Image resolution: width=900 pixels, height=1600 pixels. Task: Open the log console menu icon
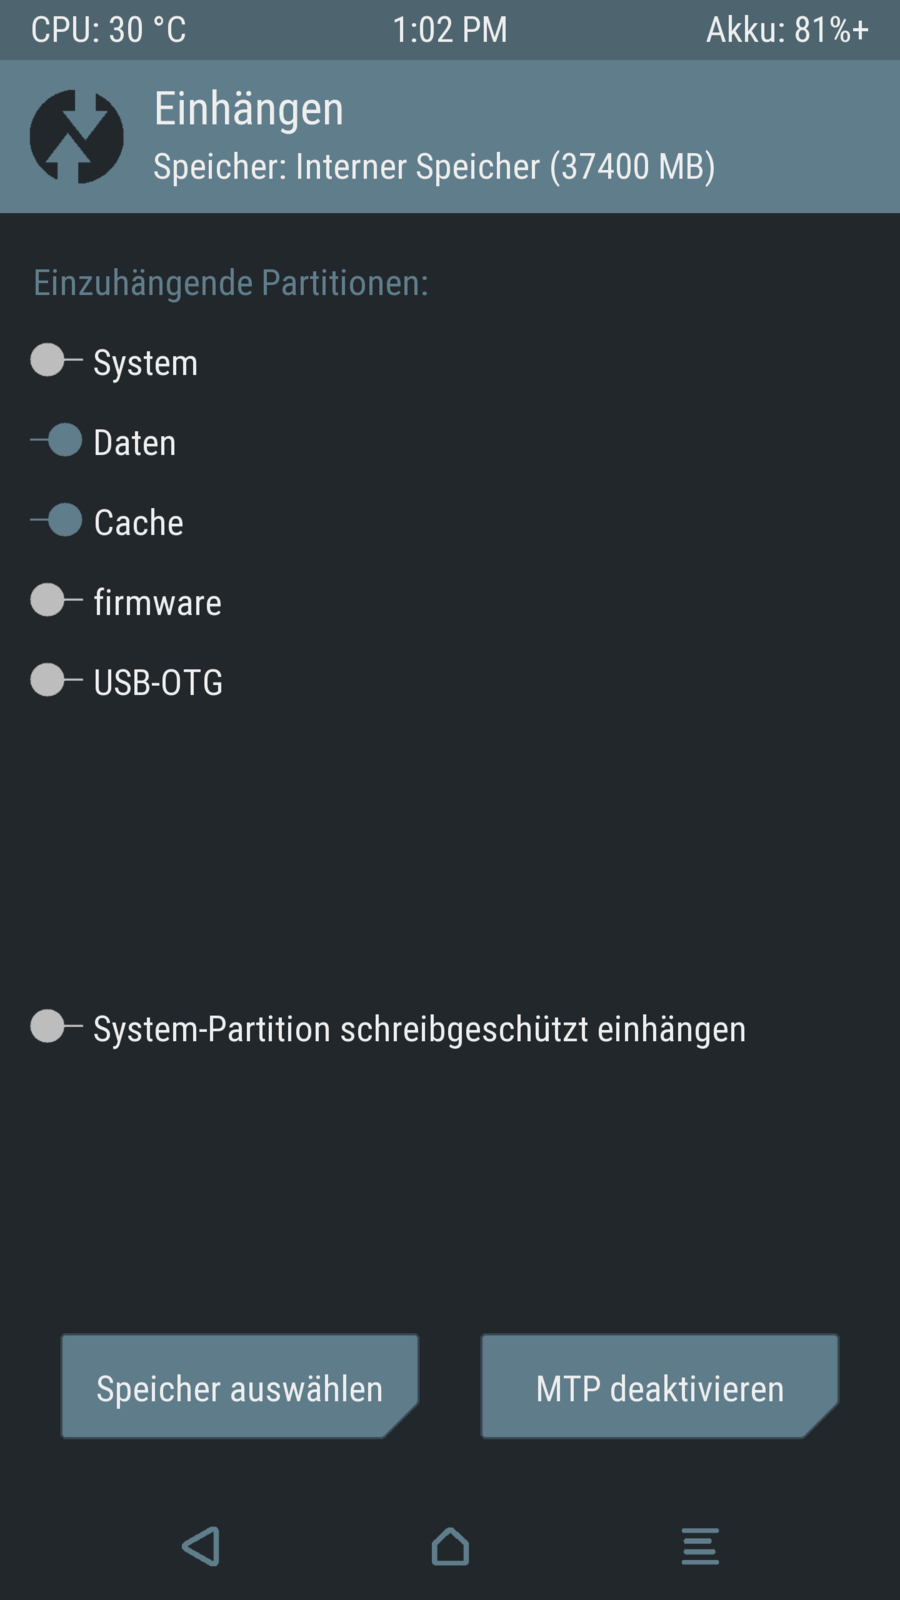coord(700,1546)
